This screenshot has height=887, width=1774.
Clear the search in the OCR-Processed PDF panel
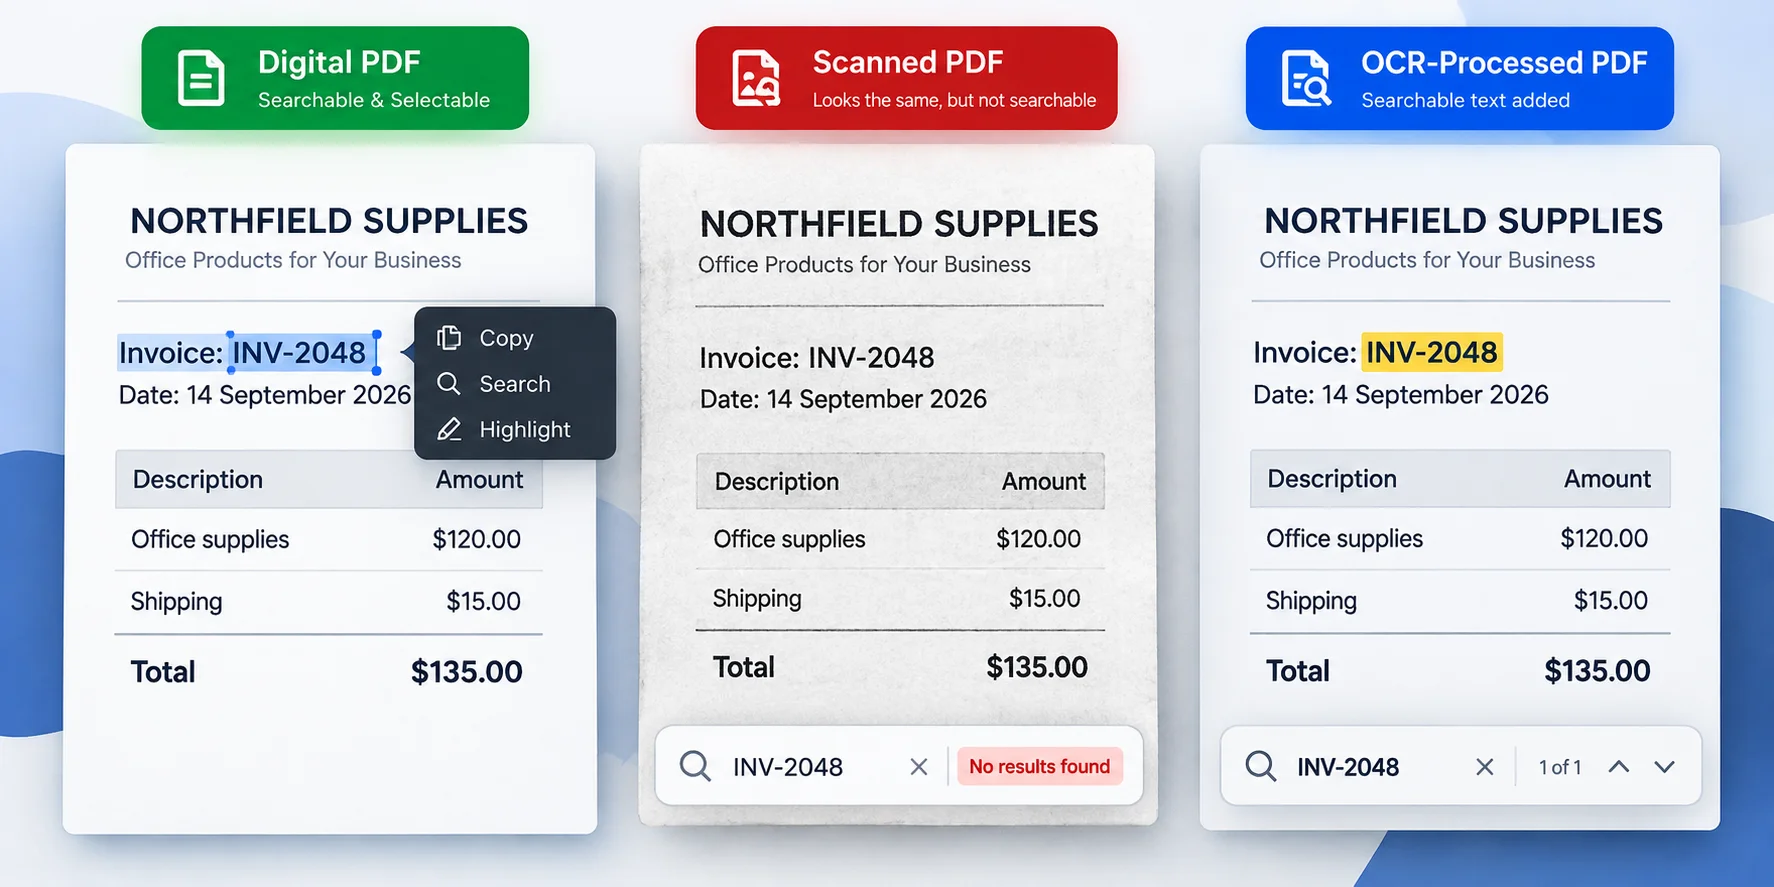(x=1485, y=767)
